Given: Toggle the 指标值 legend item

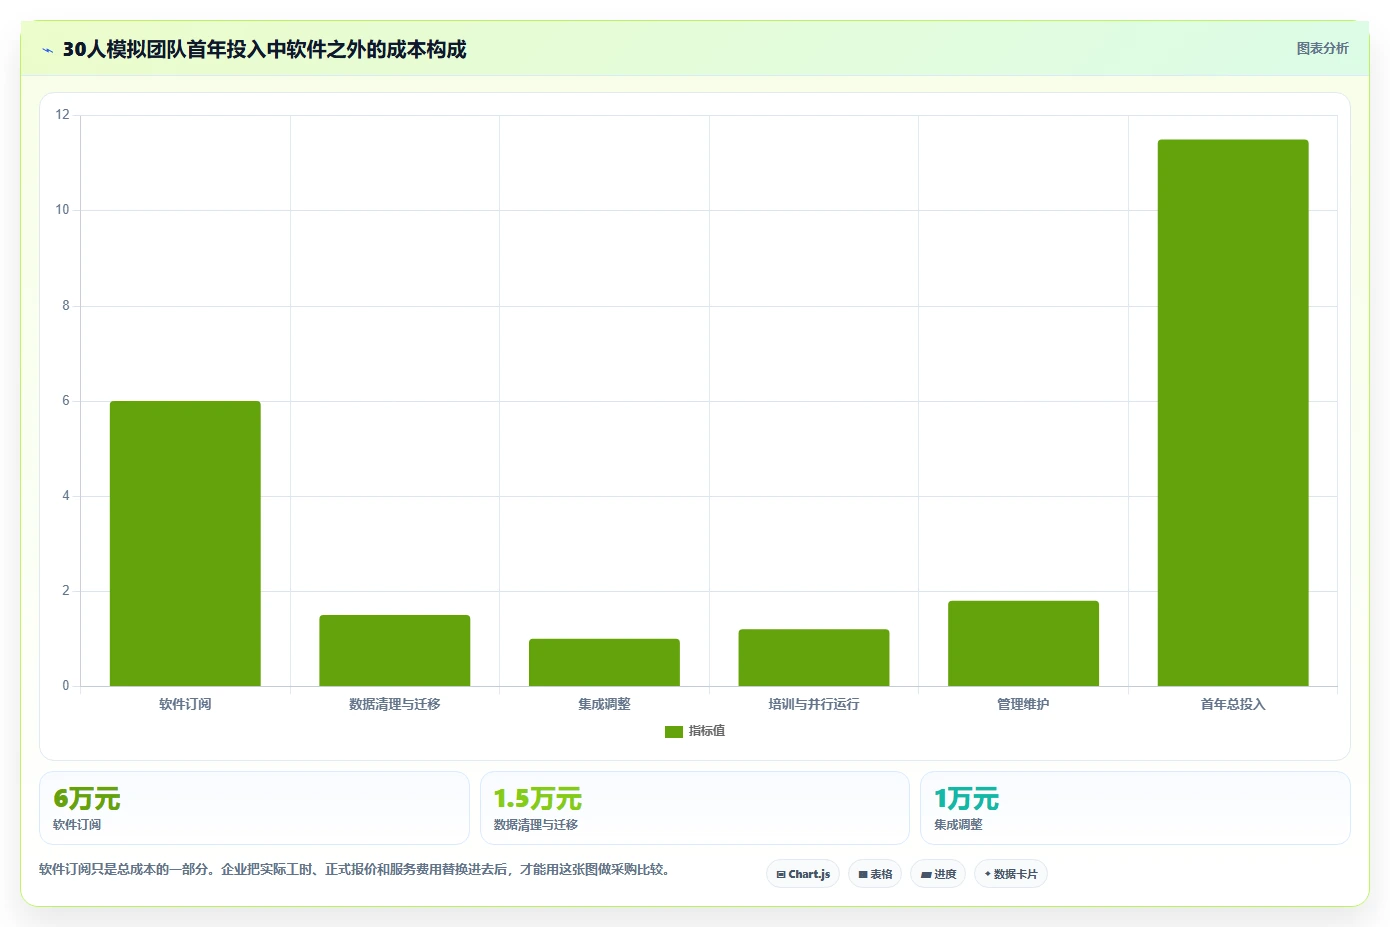Looking at the screenshot, I should (x=695, y=731).
